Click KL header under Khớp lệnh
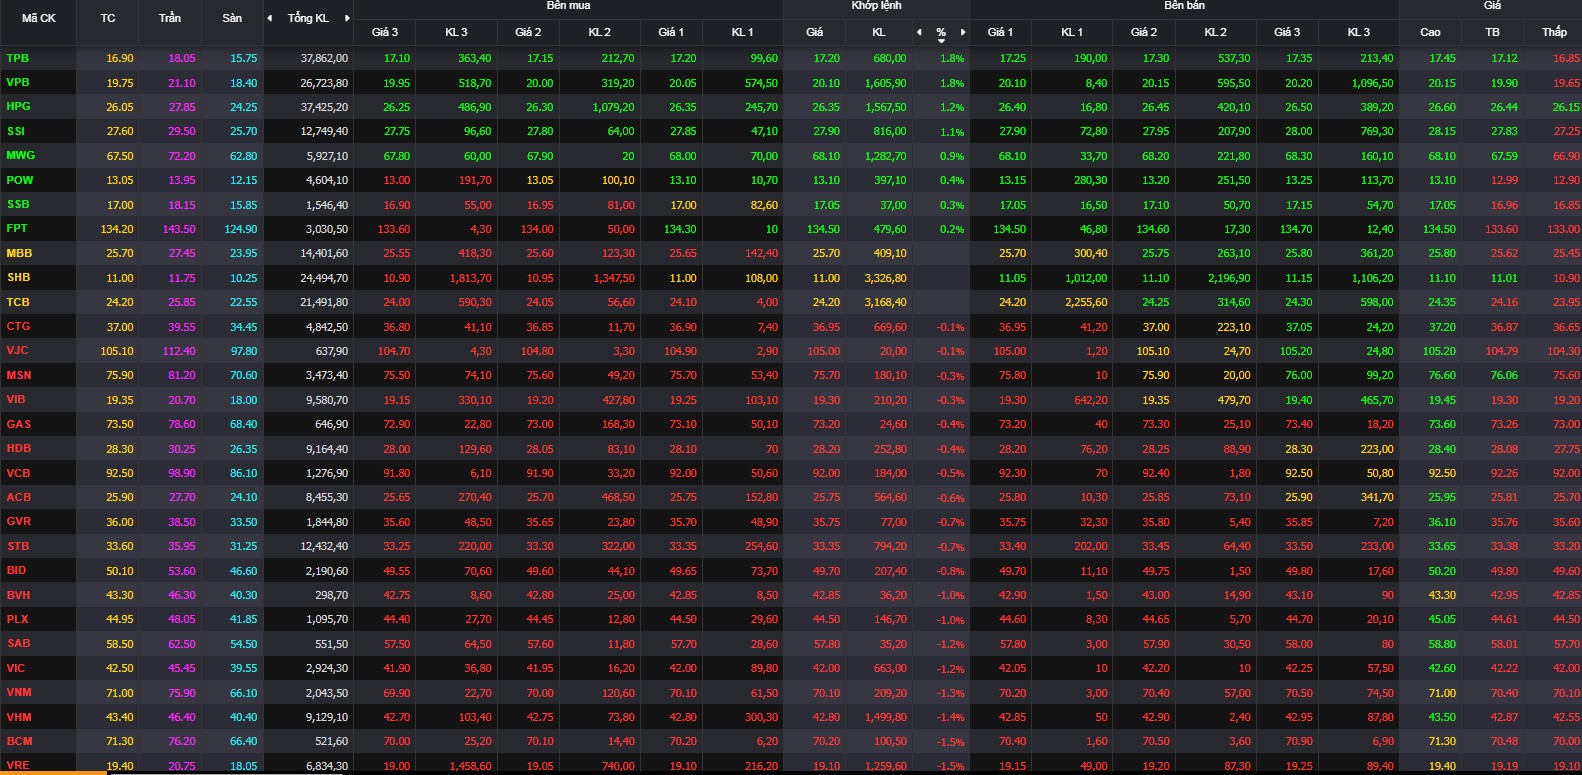The width and height of the screenshot is (1582, 775). (x=879, y=32)
